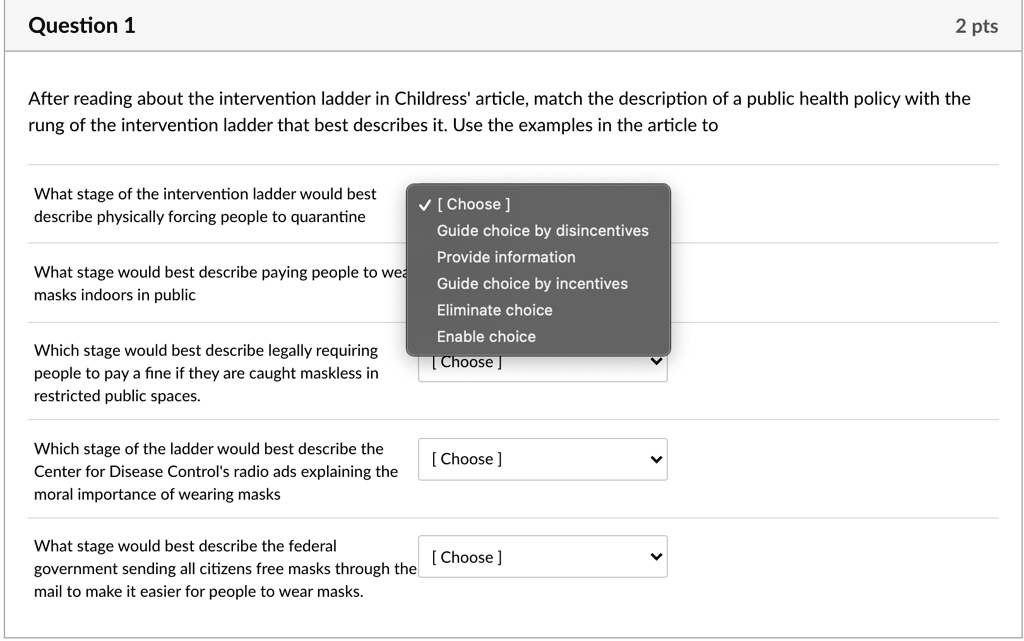This screenshot has width=1024, height=641.
Task: Select the checked "[ Choose ]" placeholder option
Action: pos(478,204)
